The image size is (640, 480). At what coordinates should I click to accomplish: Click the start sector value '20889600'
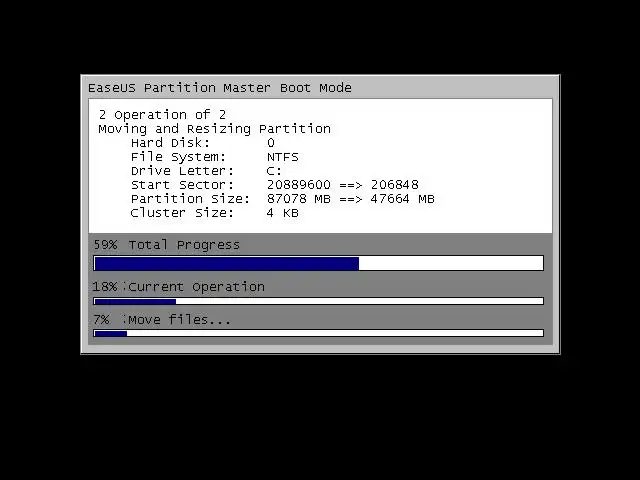[299, 185]
